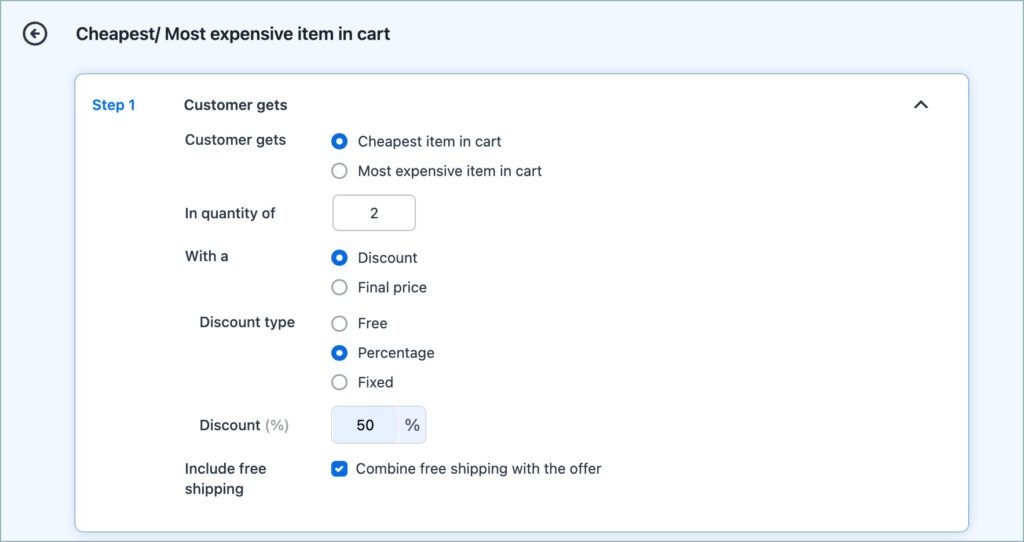
Task: Choose the Discount radio option
Action: (339, 257)
